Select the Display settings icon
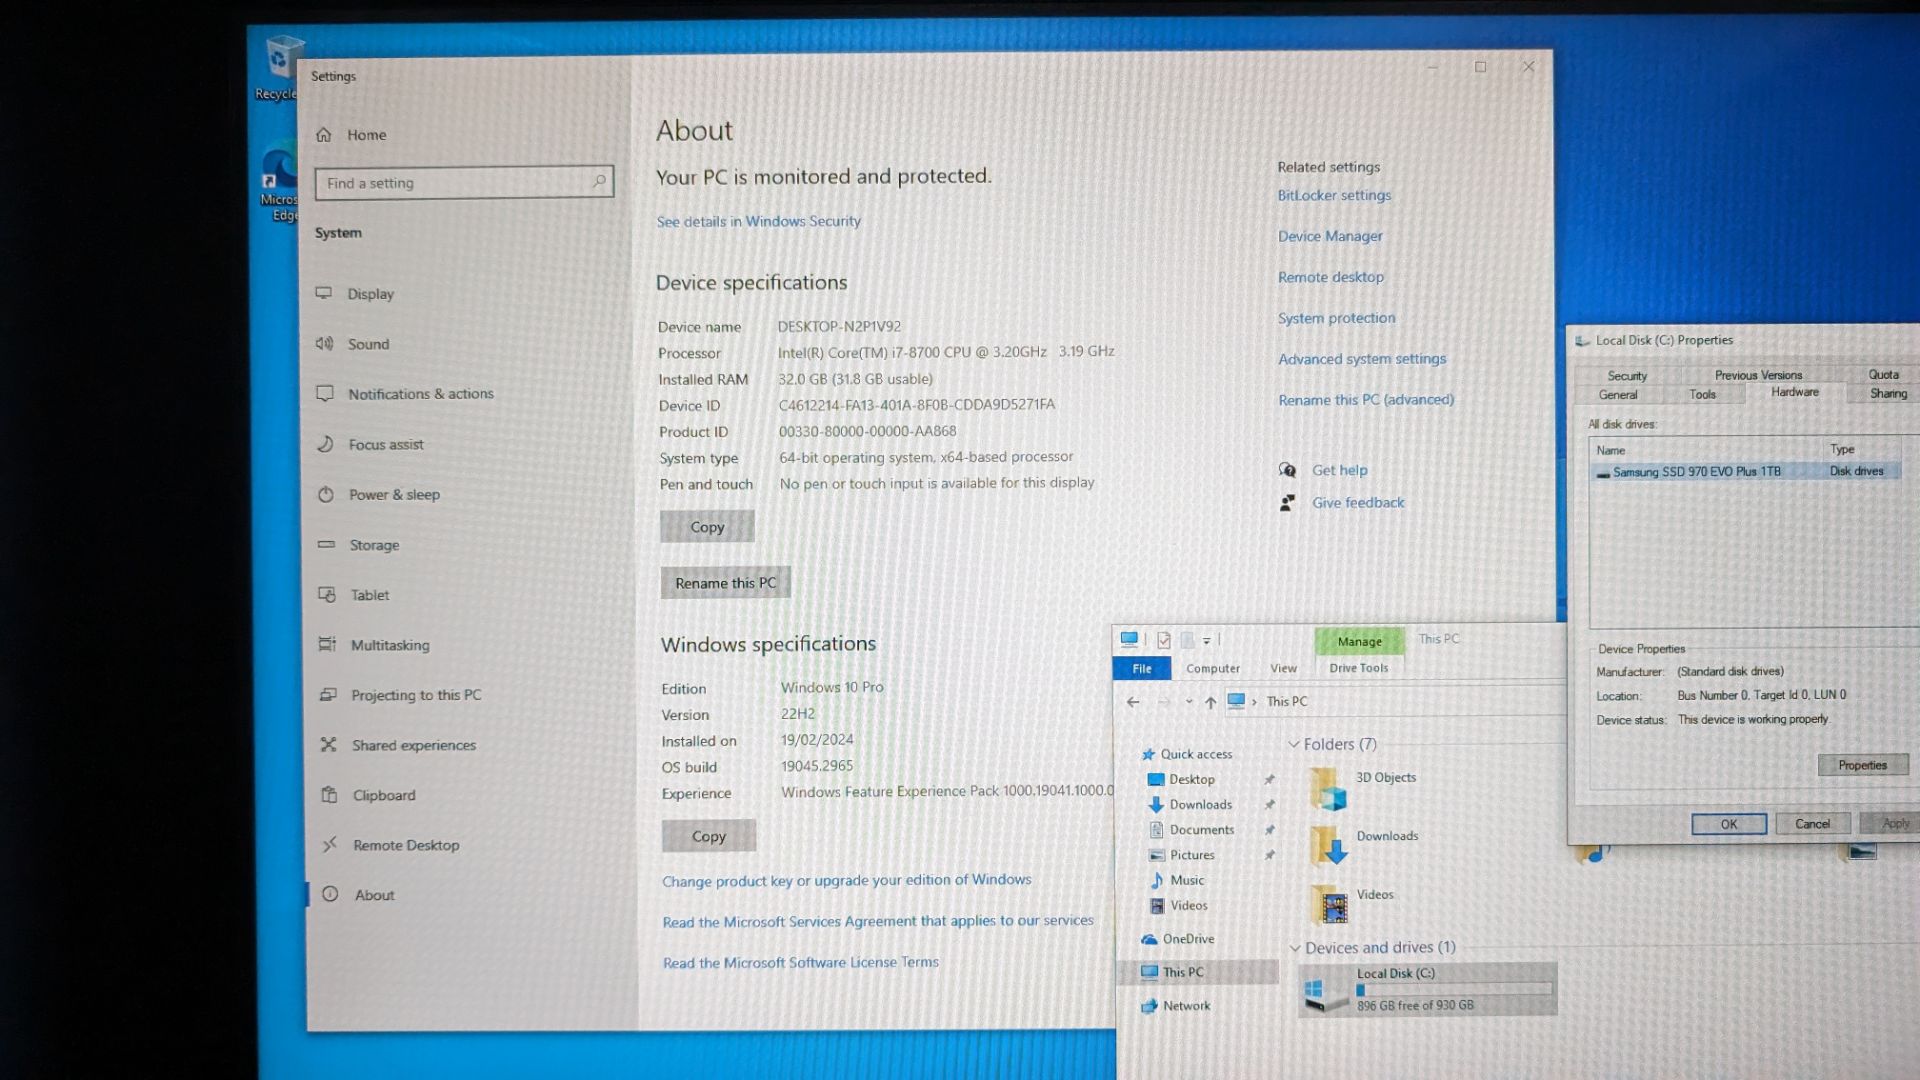Viewport: 1920px width, 1080px height. (x=326, y=293)
